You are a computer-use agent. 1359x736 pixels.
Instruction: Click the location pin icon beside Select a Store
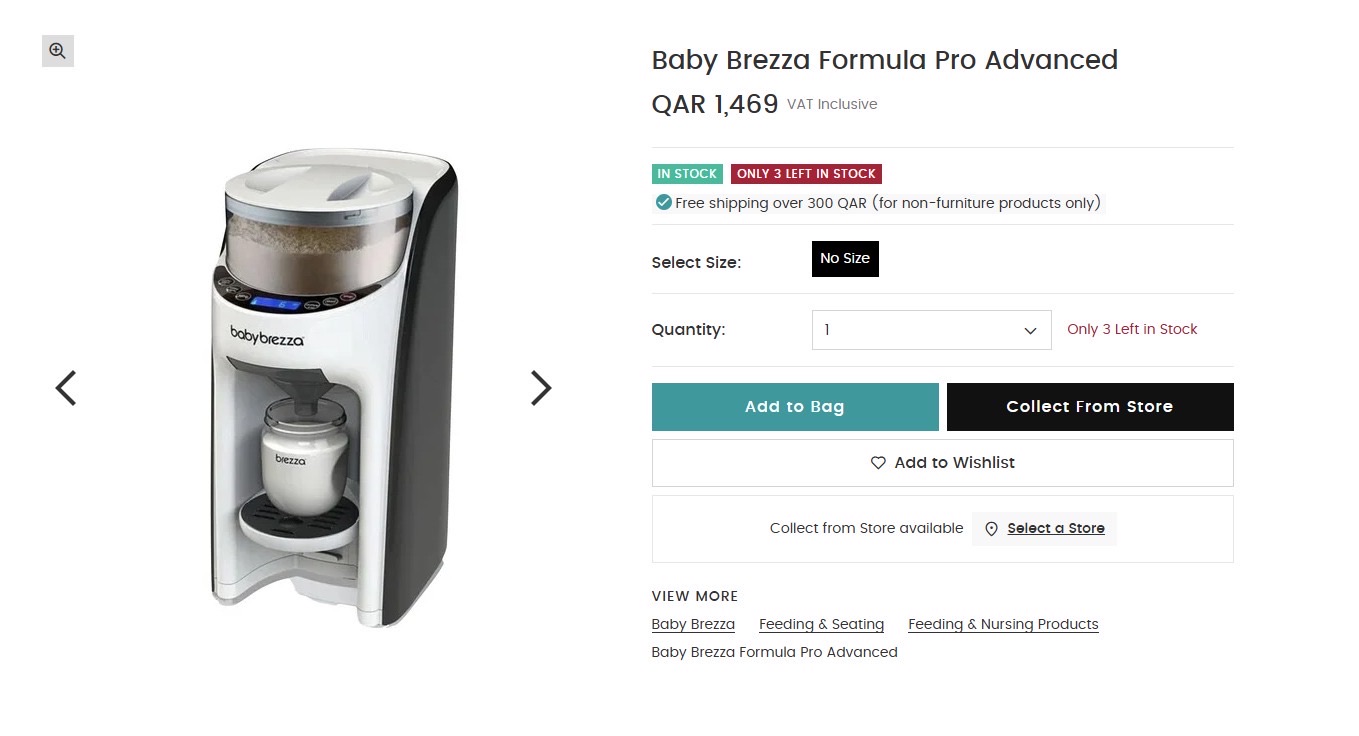(x=991, y=529)
